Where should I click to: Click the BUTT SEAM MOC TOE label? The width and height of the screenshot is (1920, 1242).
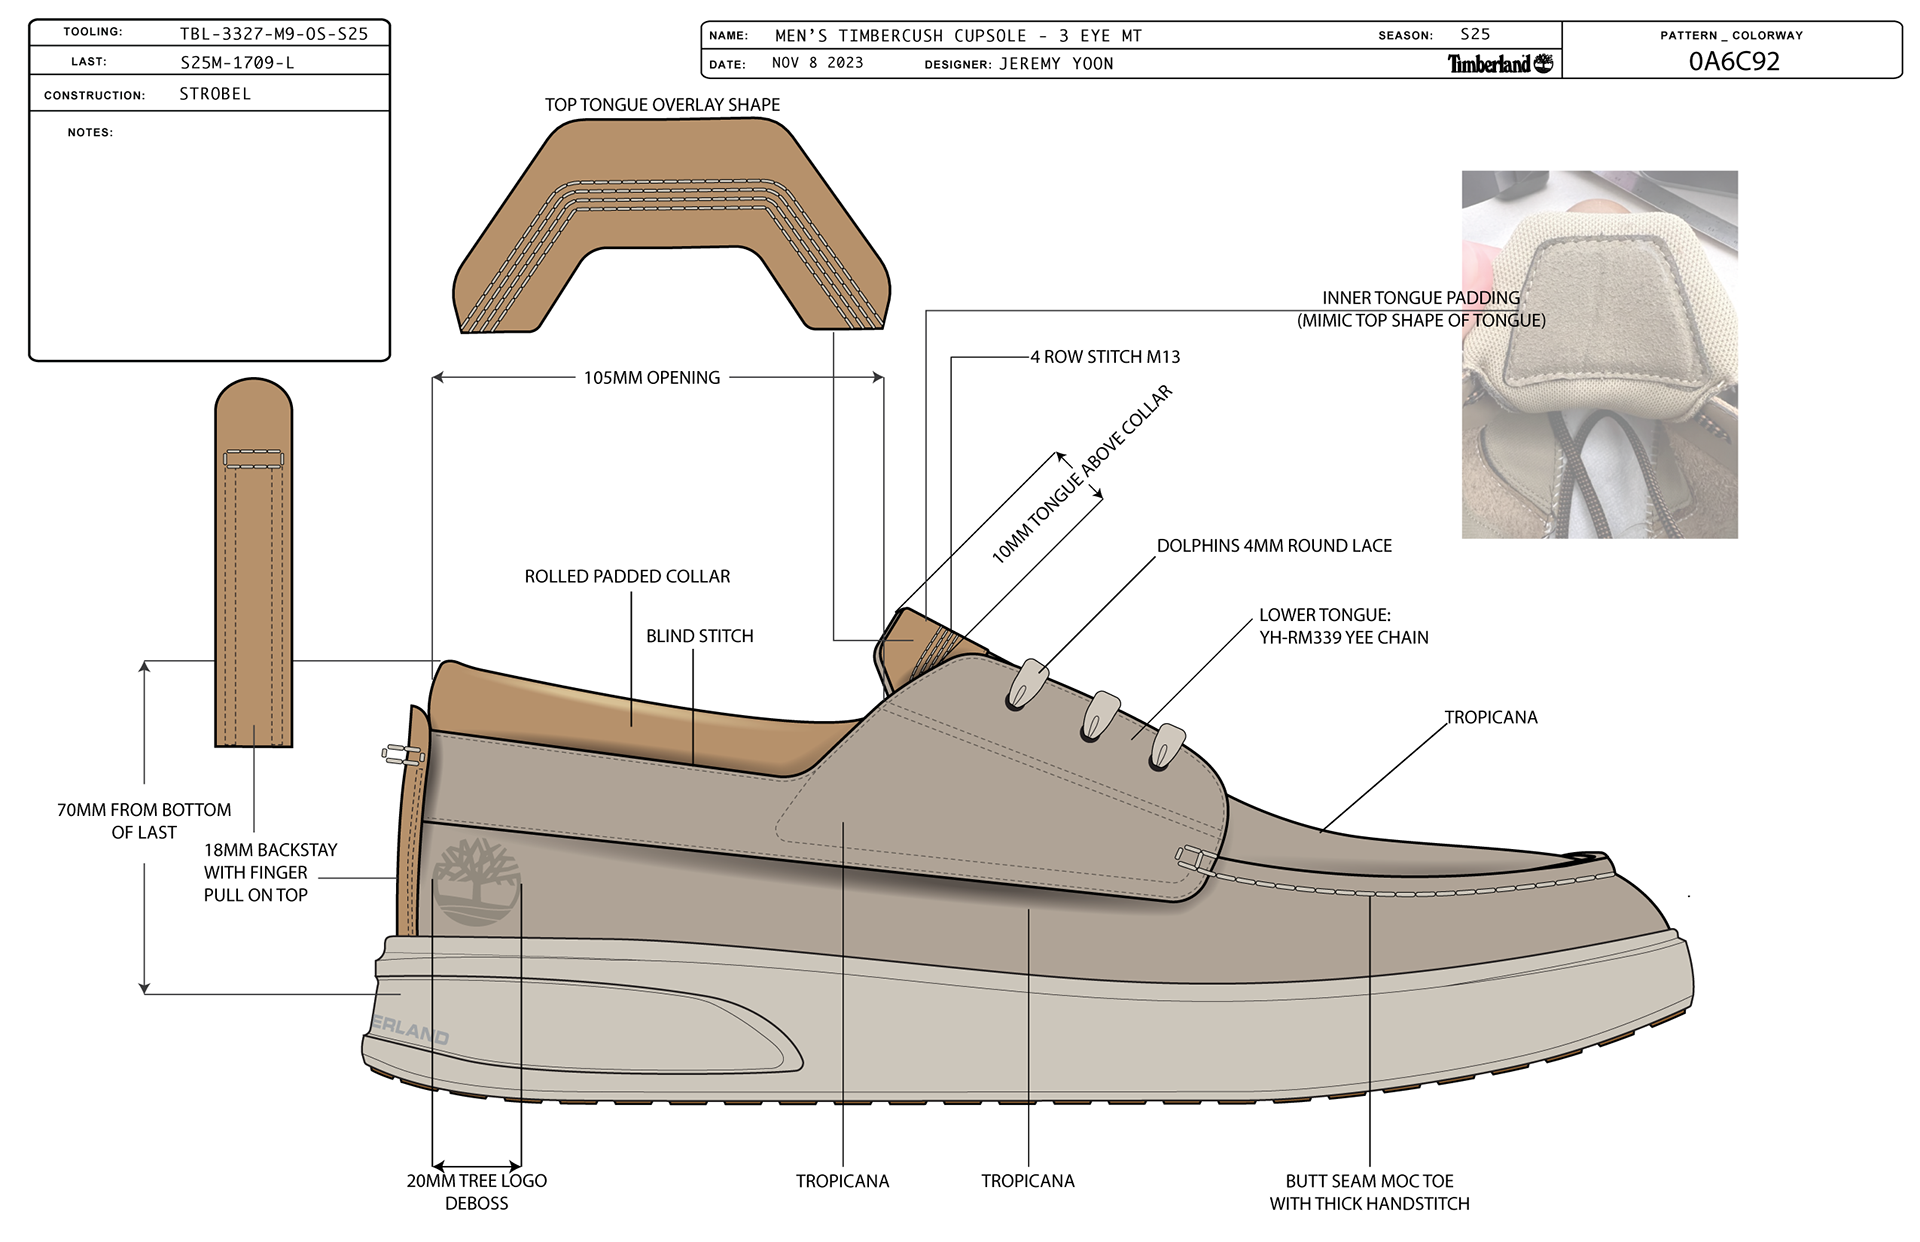tap(1369, 1192)
